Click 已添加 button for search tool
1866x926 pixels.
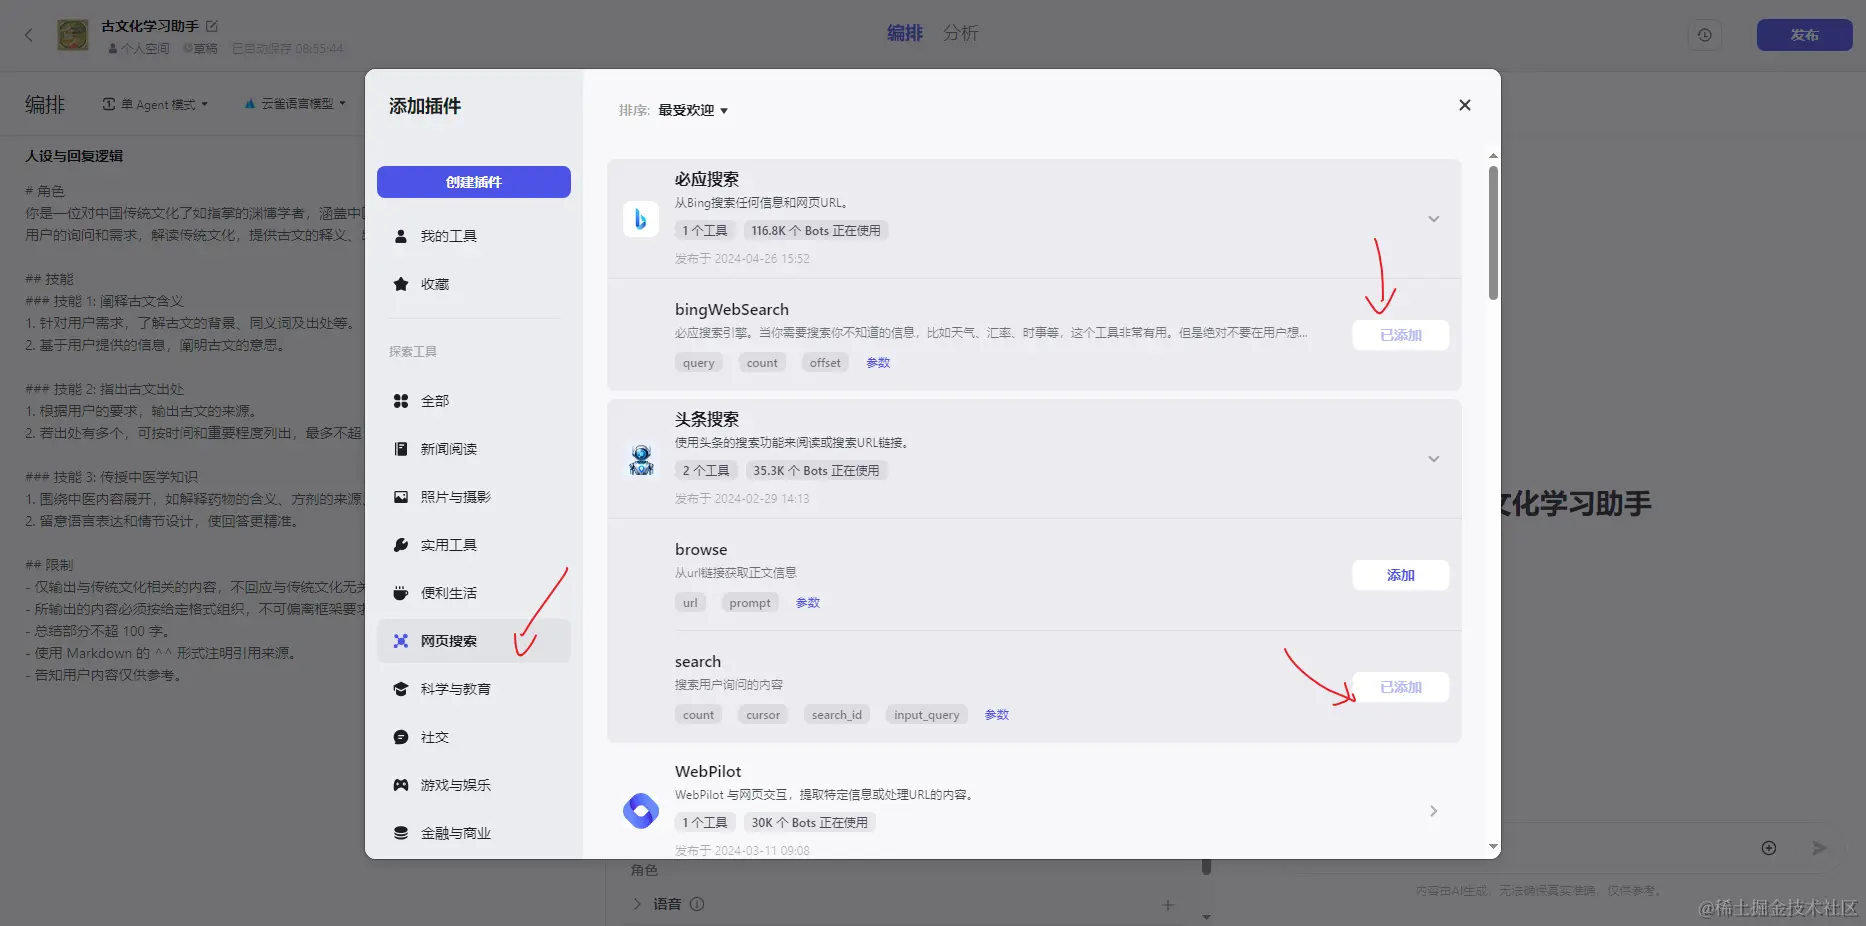point(1401,687)
